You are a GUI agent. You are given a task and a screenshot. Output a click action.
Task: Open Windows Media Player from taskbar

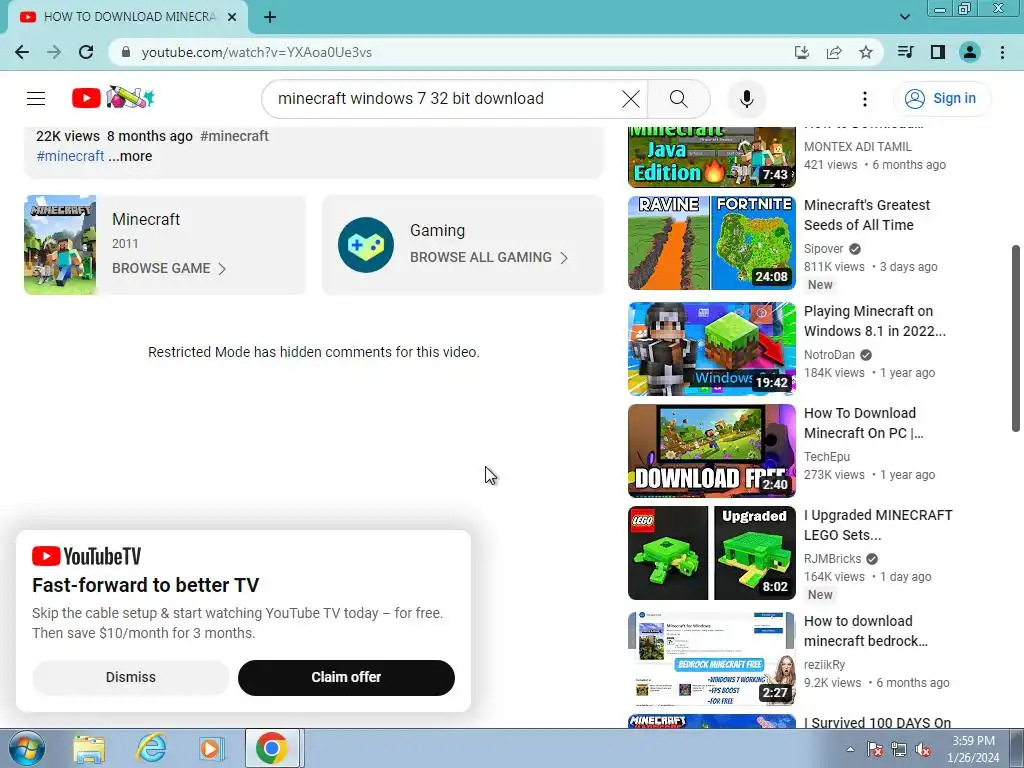tap(211, 748)
